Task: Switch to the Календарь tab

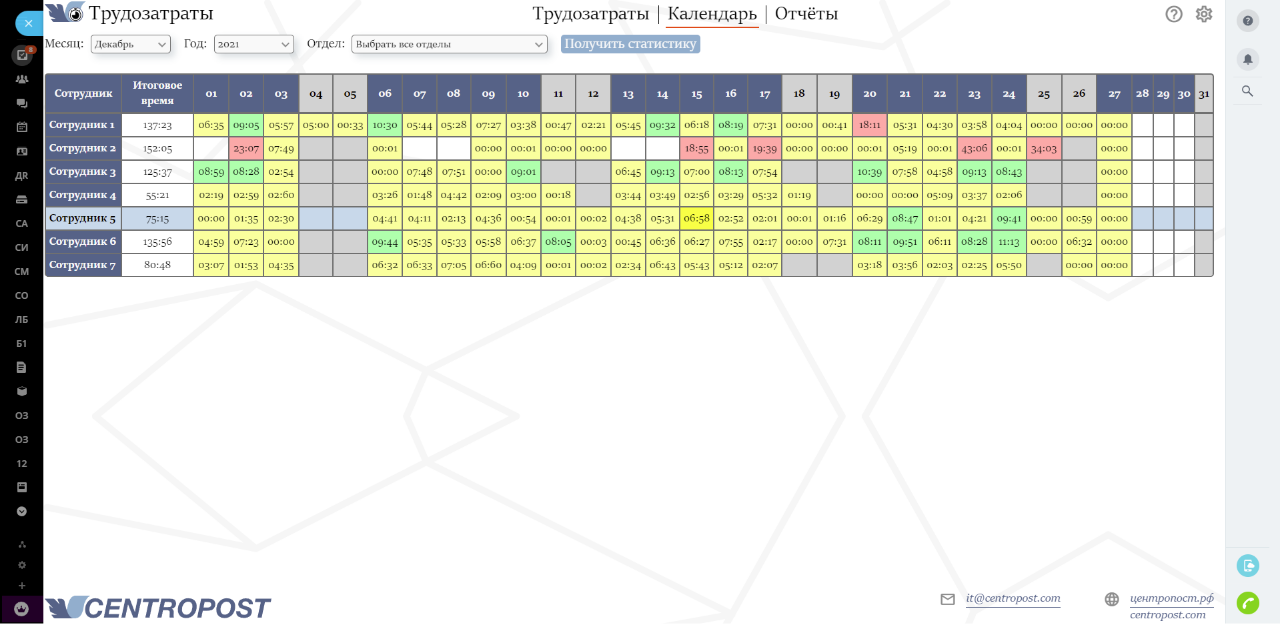Action: tap(712, 14)
